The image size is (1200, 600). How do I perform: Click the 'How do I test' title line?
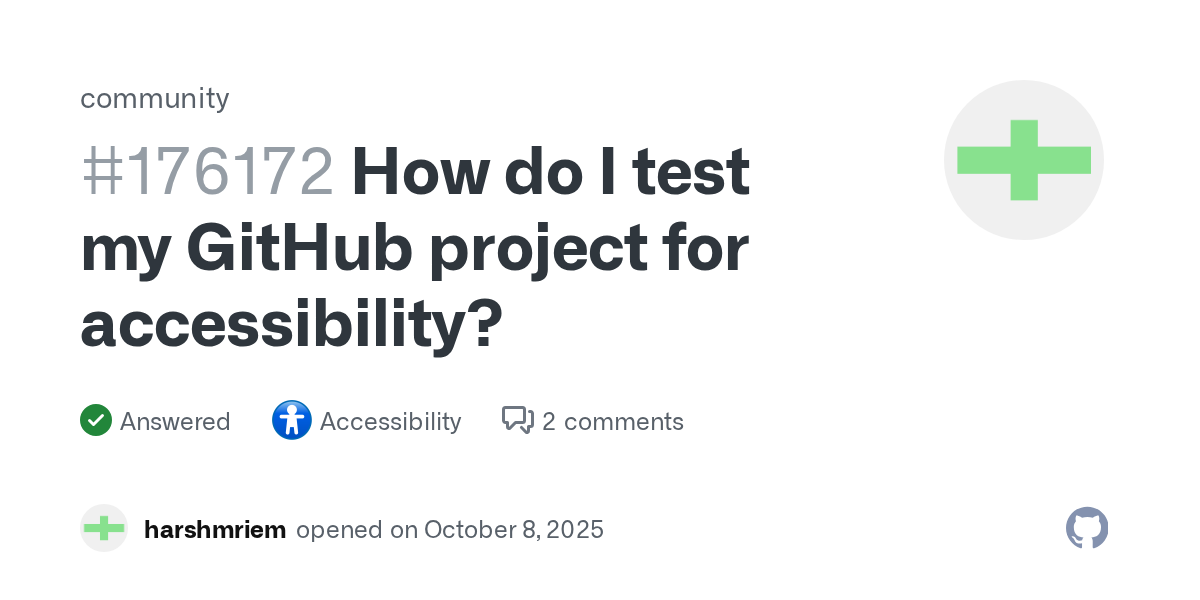[x=550, y=172]
